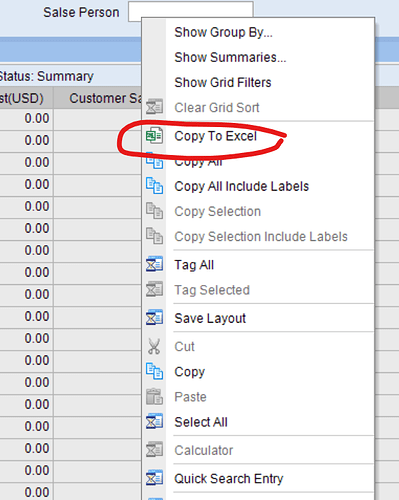Click the Tag All icon
The height and width of the screenshot is (500, 399).
click(x=154, y=265)
